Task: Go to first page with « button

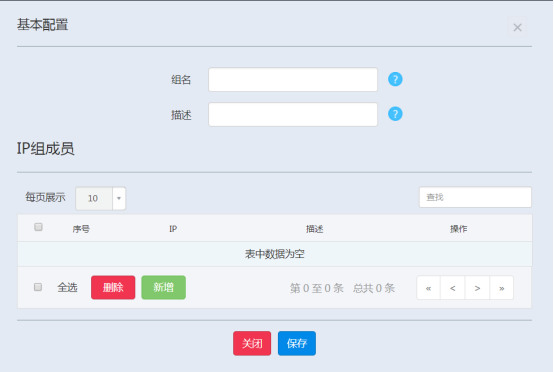Action: (x=429, y=288)
